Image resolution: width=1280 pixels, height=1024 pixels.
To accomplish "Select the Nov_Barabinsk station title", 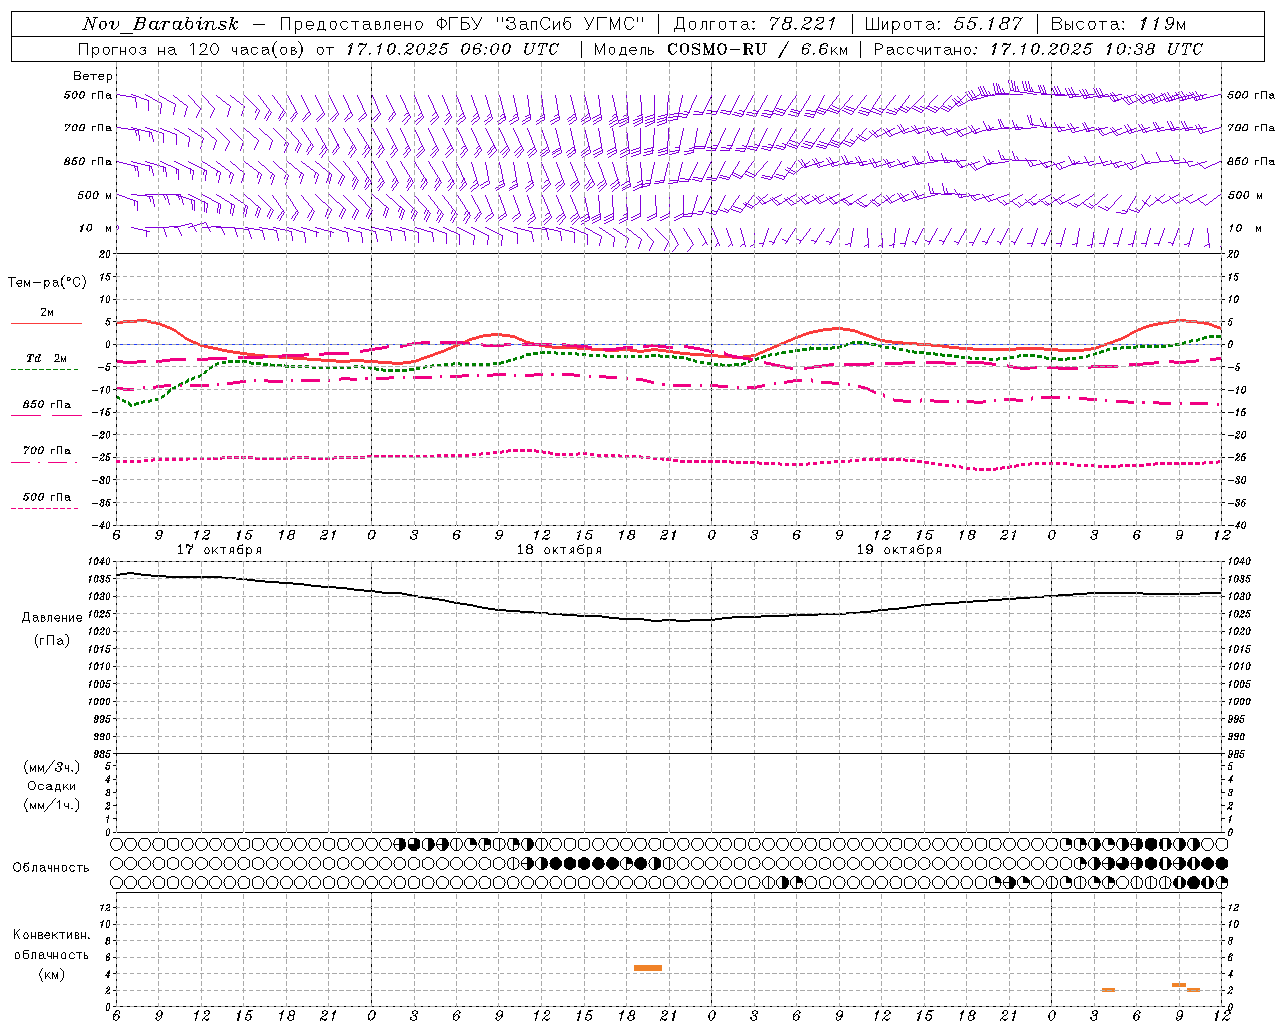I will pyautogui.click(x=161, y=24).
